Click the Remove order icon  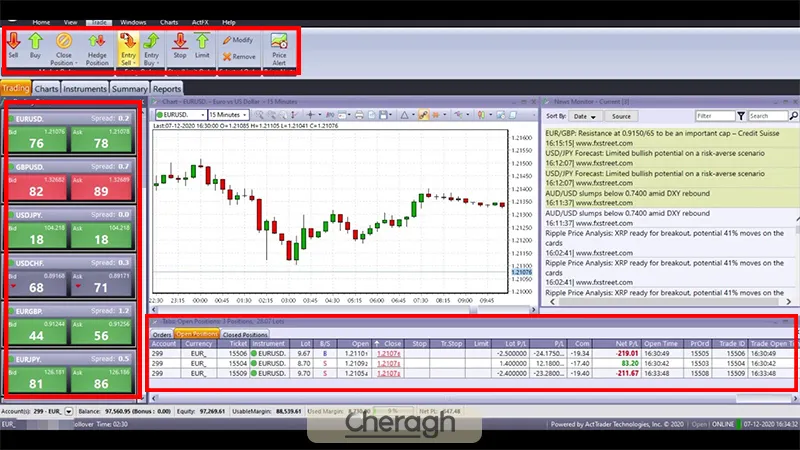239,57
